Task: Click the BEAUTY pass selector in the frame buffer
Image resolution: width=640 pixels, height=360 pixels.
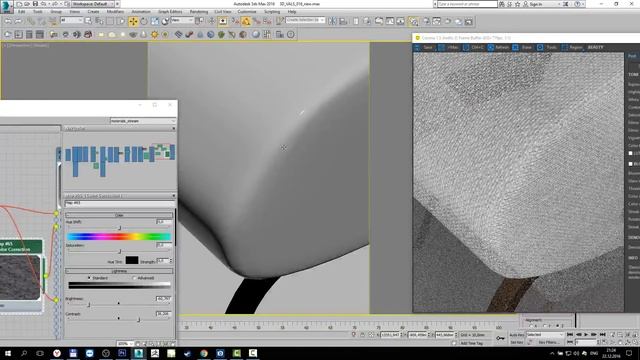Action: click(x=596, y=47)
